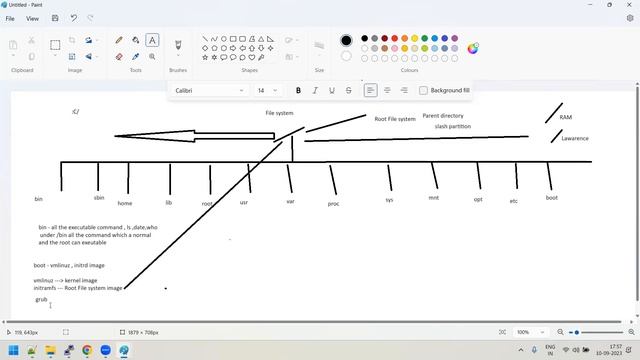Toggle Bold text formatting
The image size is (640, 360).
pyautogui.click(x=298, y=90)
